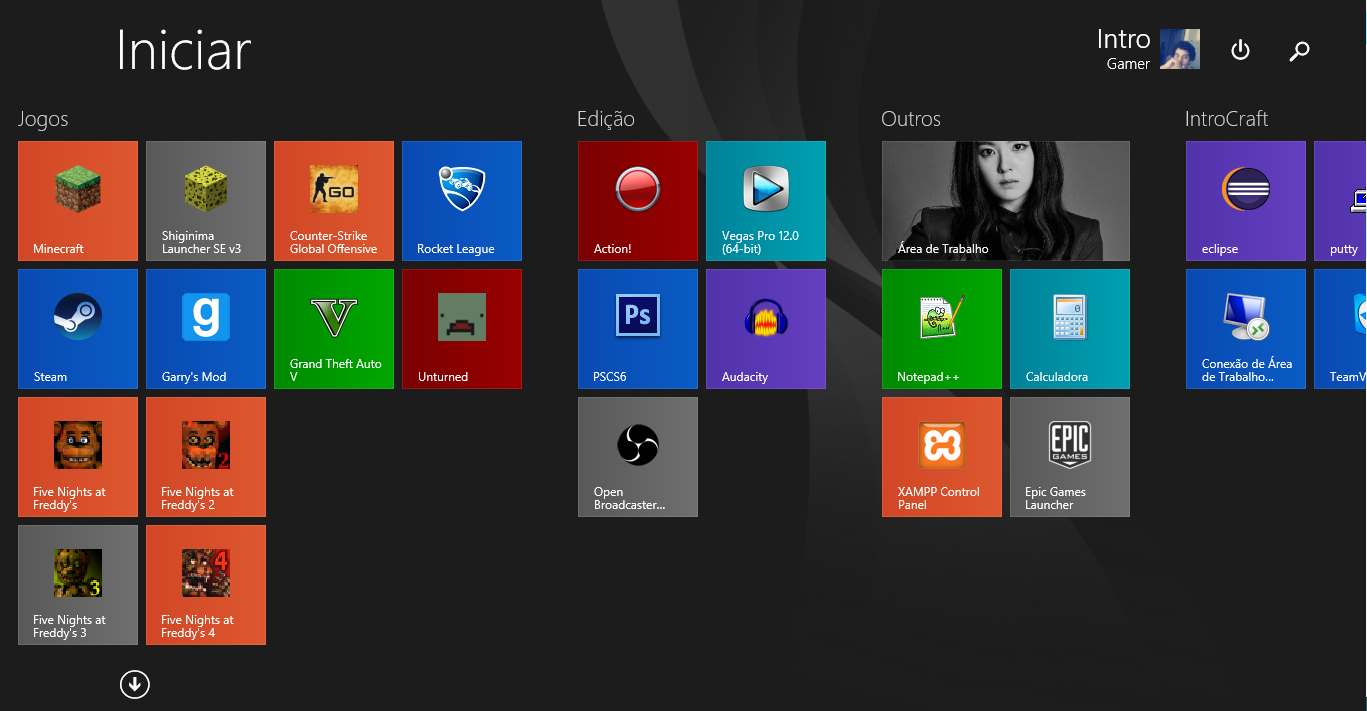Screen dimensions: 1367x711
Task: Launch Rocket League
Action: [462, 201]
